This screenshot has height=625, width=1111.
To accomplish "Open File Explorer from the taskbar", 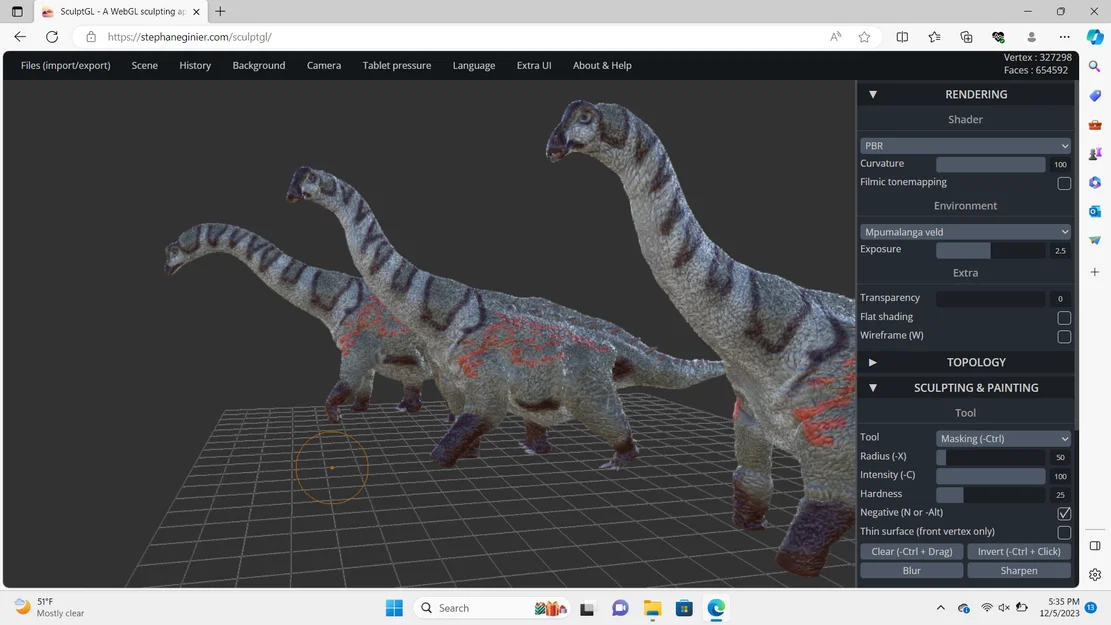I will click(652, 608).
